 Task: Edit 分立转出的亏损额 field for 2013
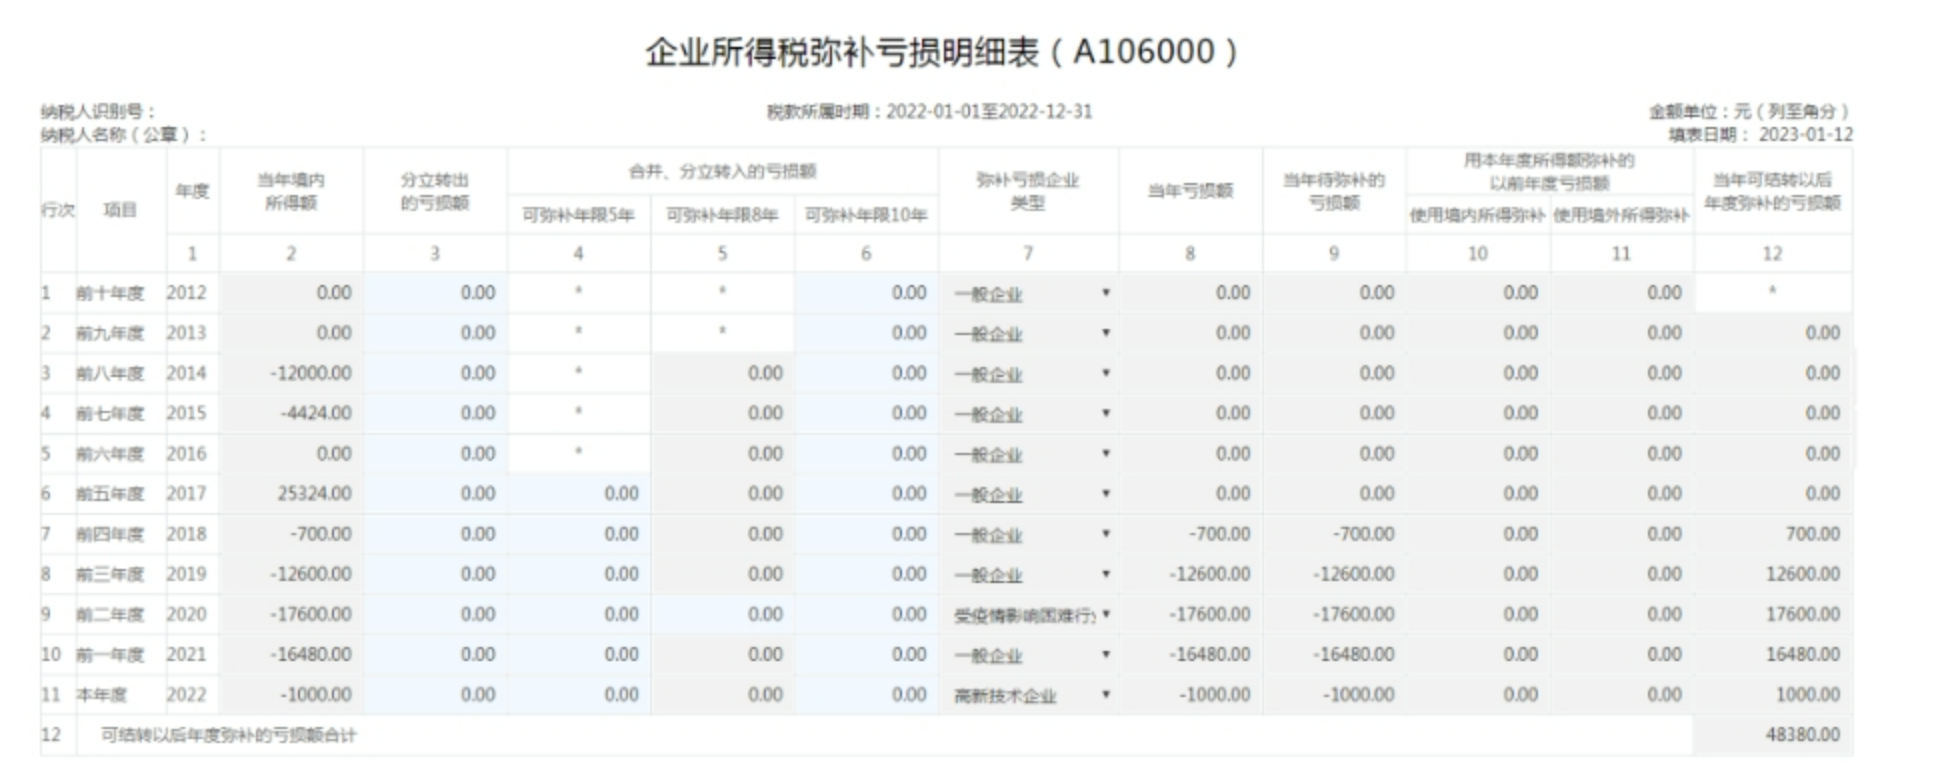[435, 333]
